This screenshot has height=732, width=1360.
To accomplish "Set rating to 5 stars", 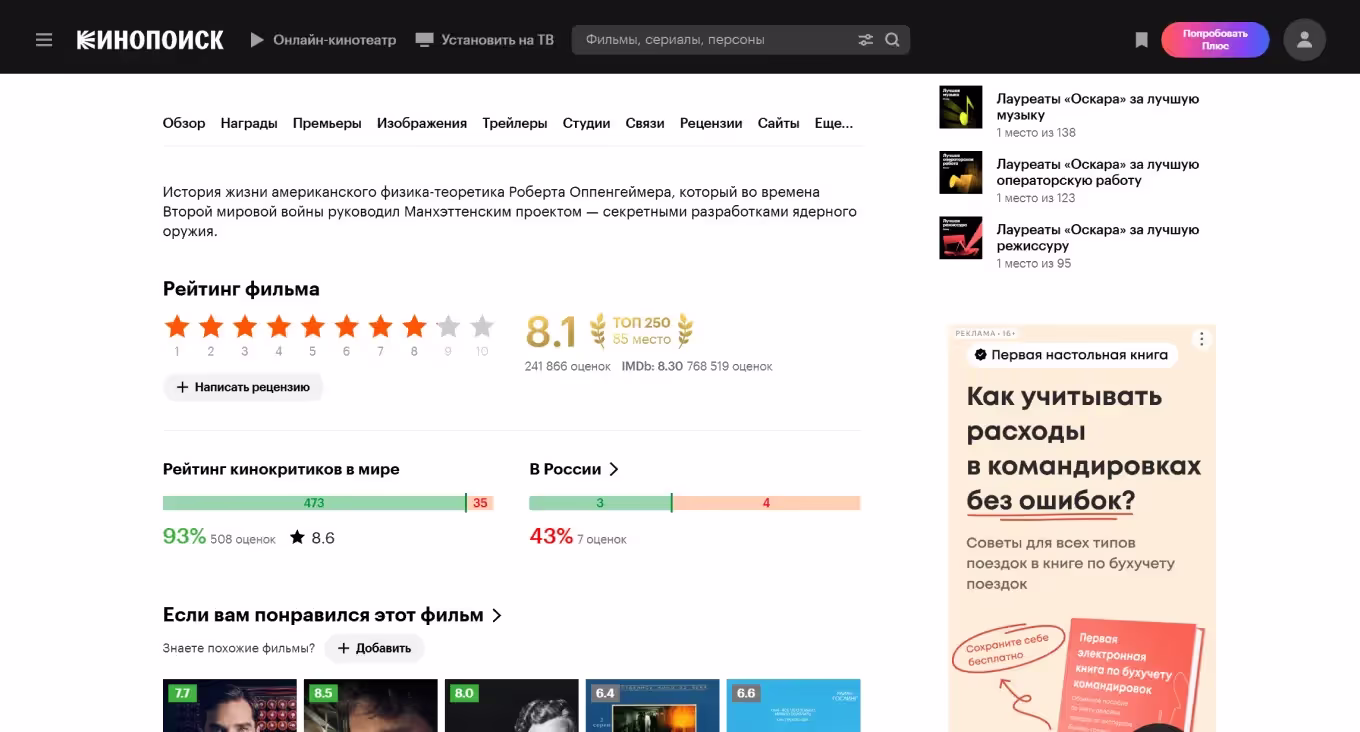I will [x=313, y=326].
